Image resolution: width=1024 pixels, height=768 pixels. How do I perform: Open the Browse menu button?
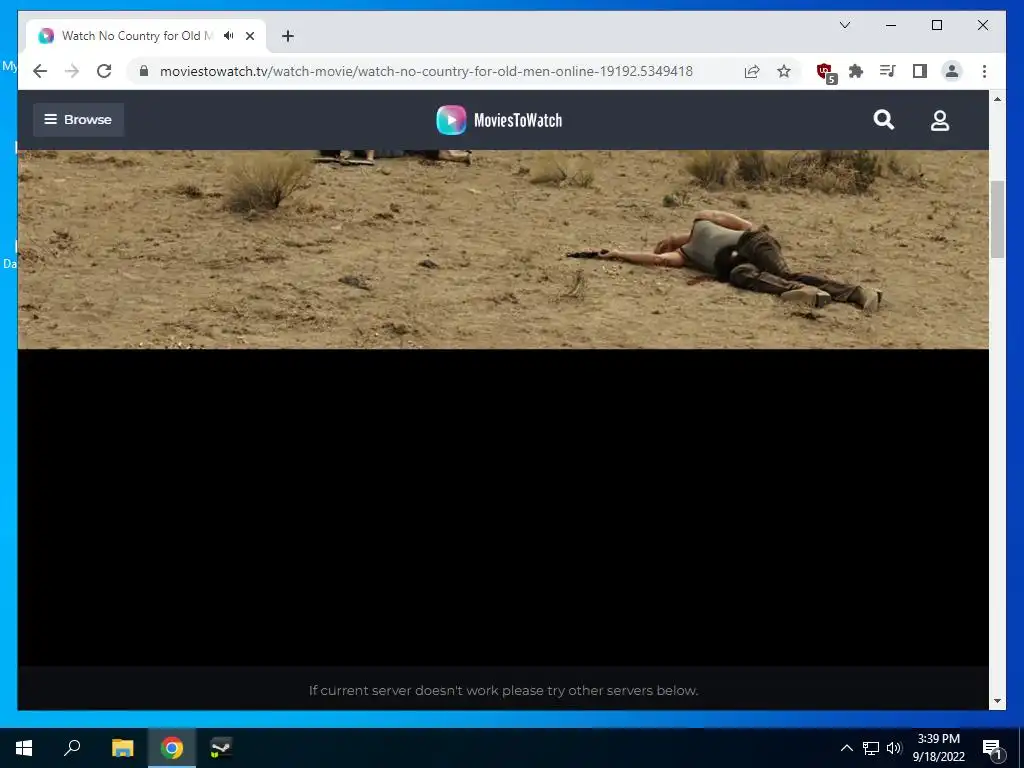pyautogui.click(x=78, y=120)
